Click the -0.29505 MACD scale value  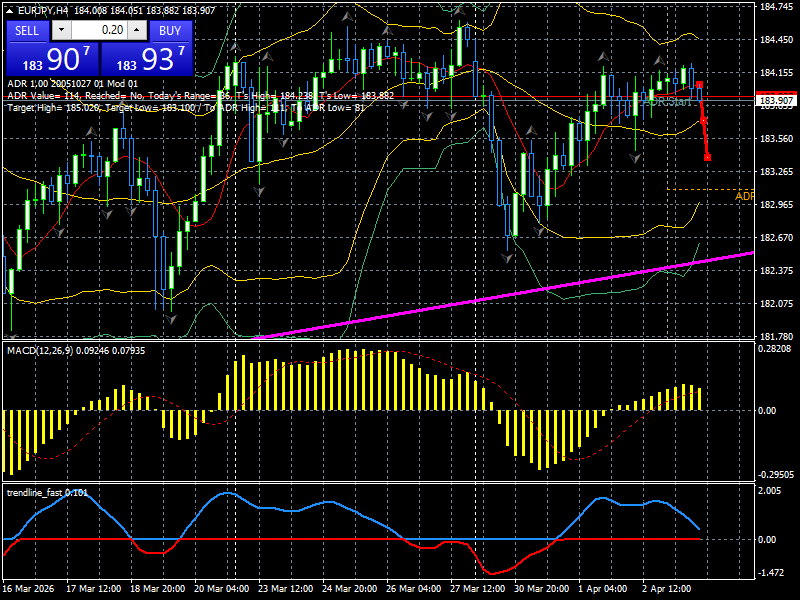[x=776, y=474]
